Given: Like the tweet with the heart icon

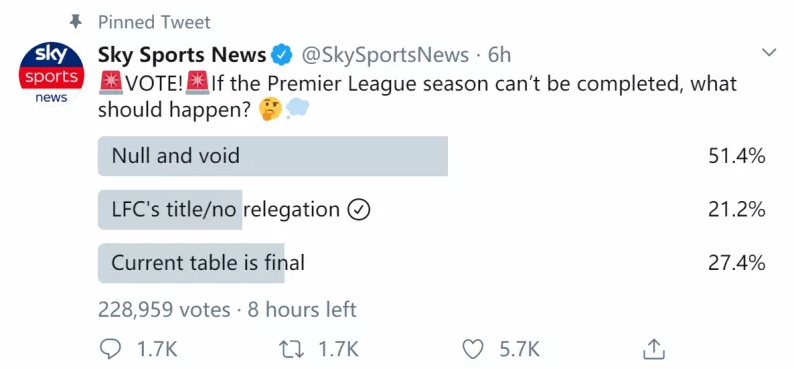Looking at the screenshot, I should [473, 349].
